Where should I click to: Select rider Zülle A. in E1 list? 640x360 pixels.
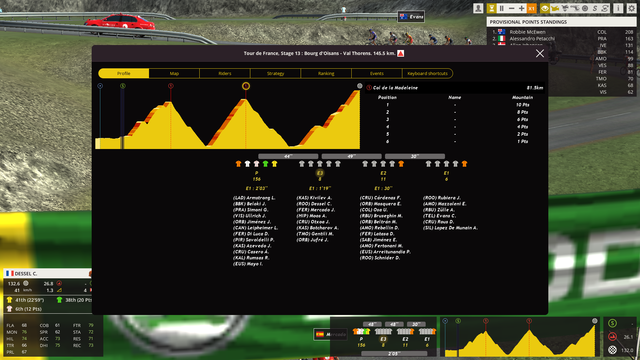[439, 210]
